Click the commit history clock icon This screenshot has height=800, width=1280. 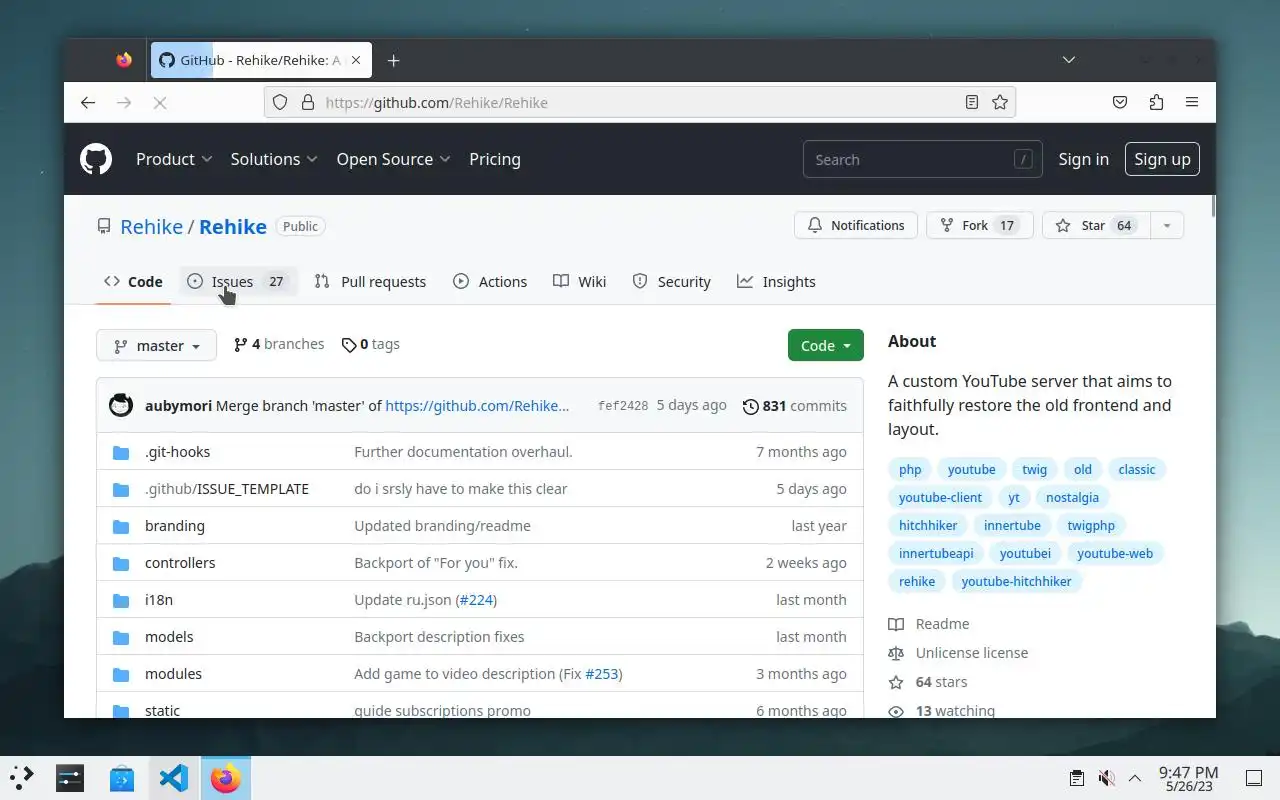751,406
